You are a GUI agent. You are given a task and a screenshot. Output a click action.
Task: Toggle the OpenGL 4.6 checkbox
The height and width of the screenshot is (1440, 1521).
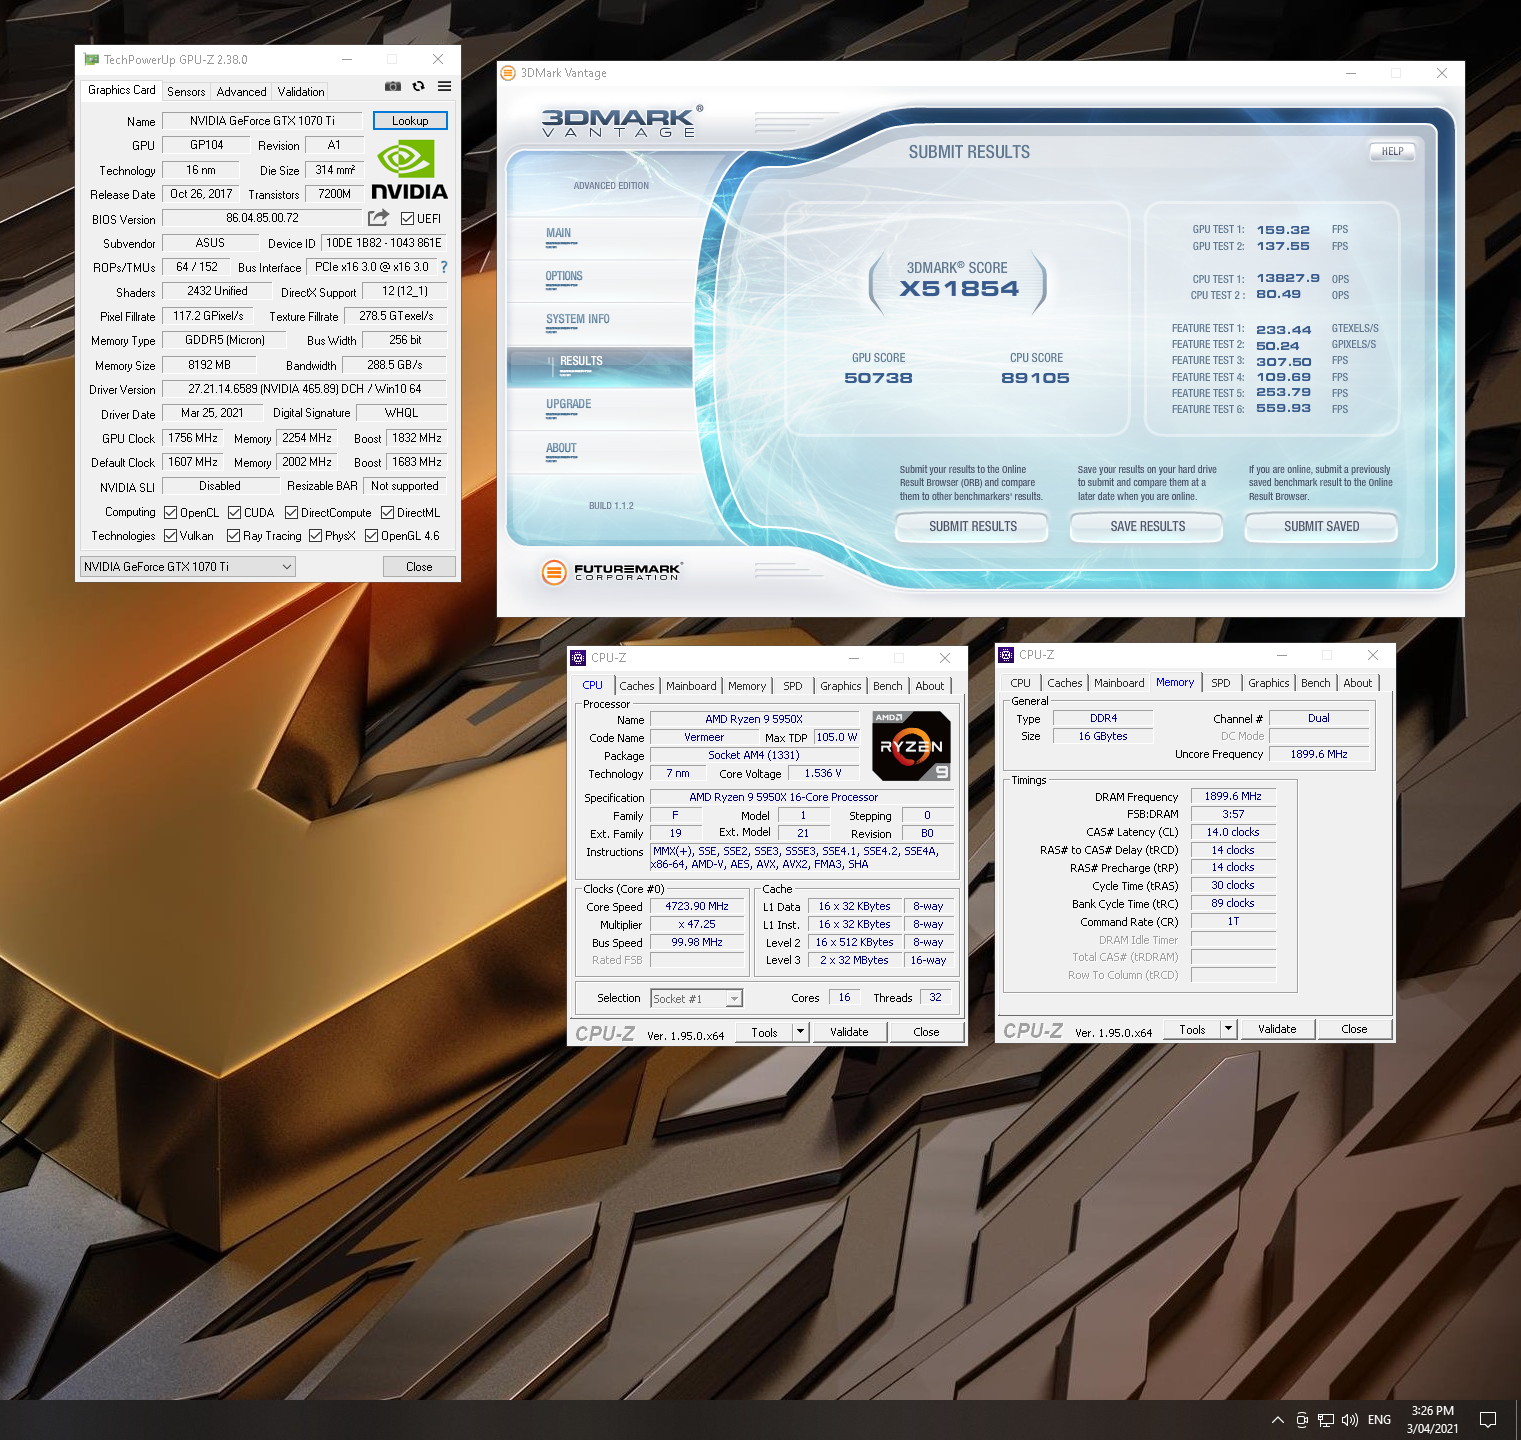point(371,536)
